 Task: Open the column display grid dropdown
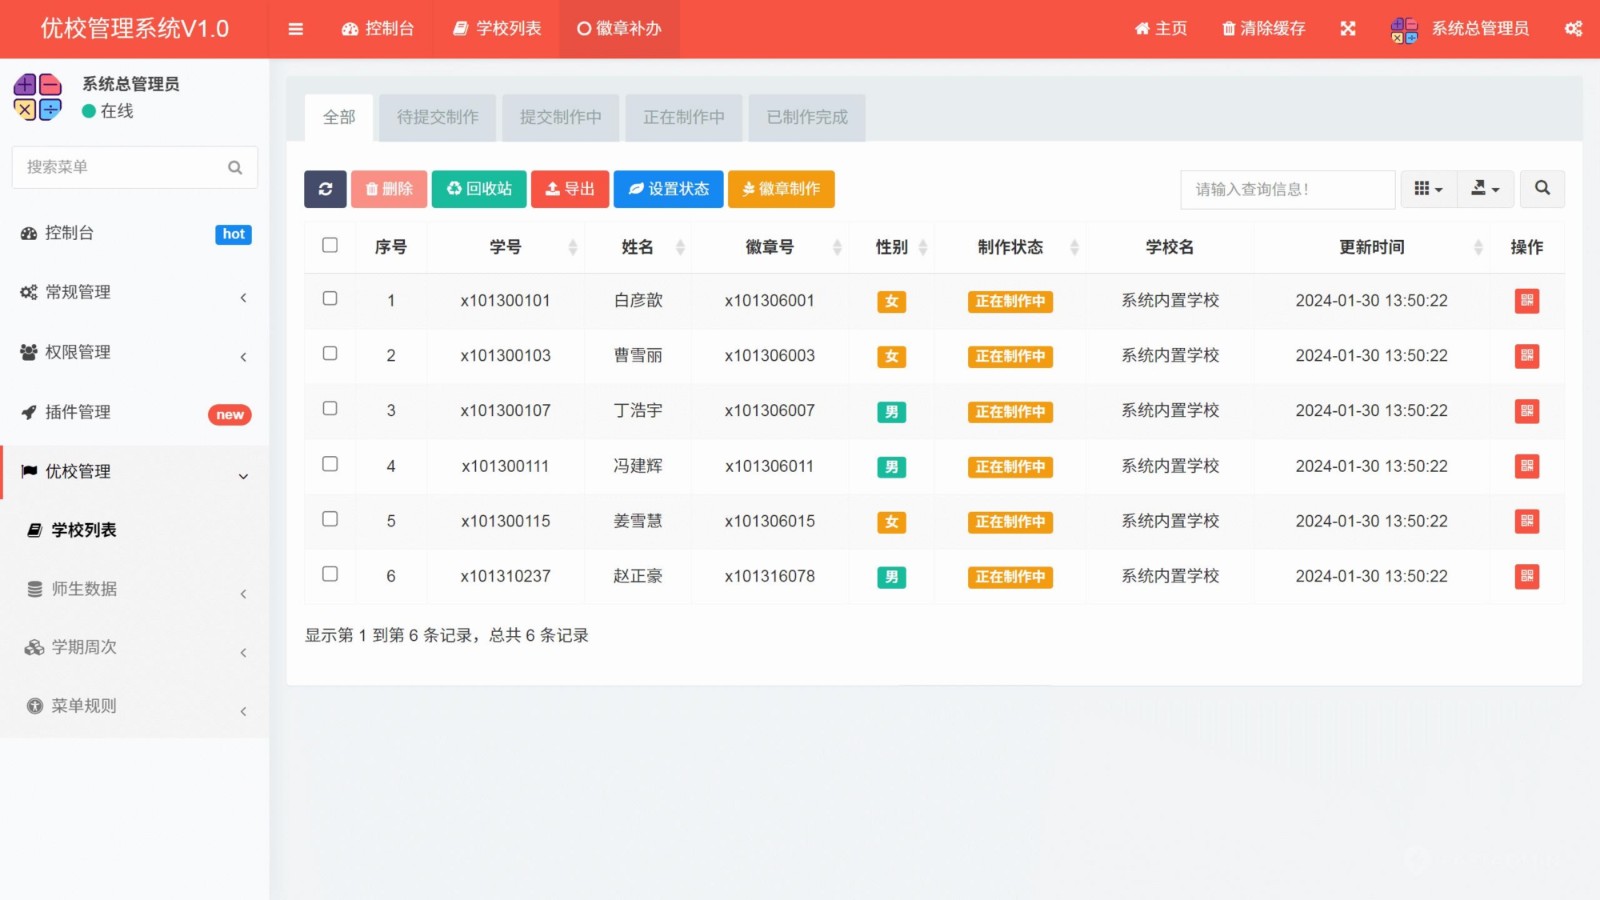tap(1428, 189)
